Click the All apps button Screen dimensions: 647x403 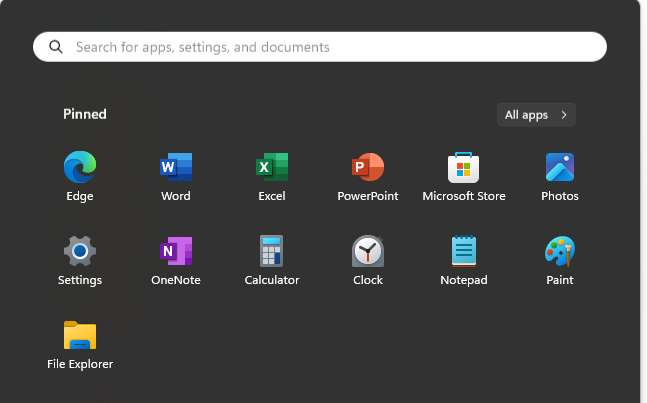point(536,115)
